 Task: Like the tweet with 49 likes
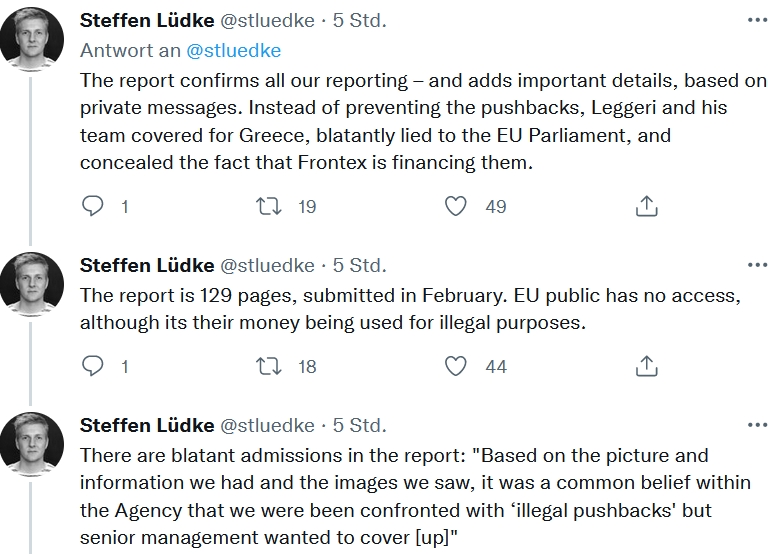(456, 206)
